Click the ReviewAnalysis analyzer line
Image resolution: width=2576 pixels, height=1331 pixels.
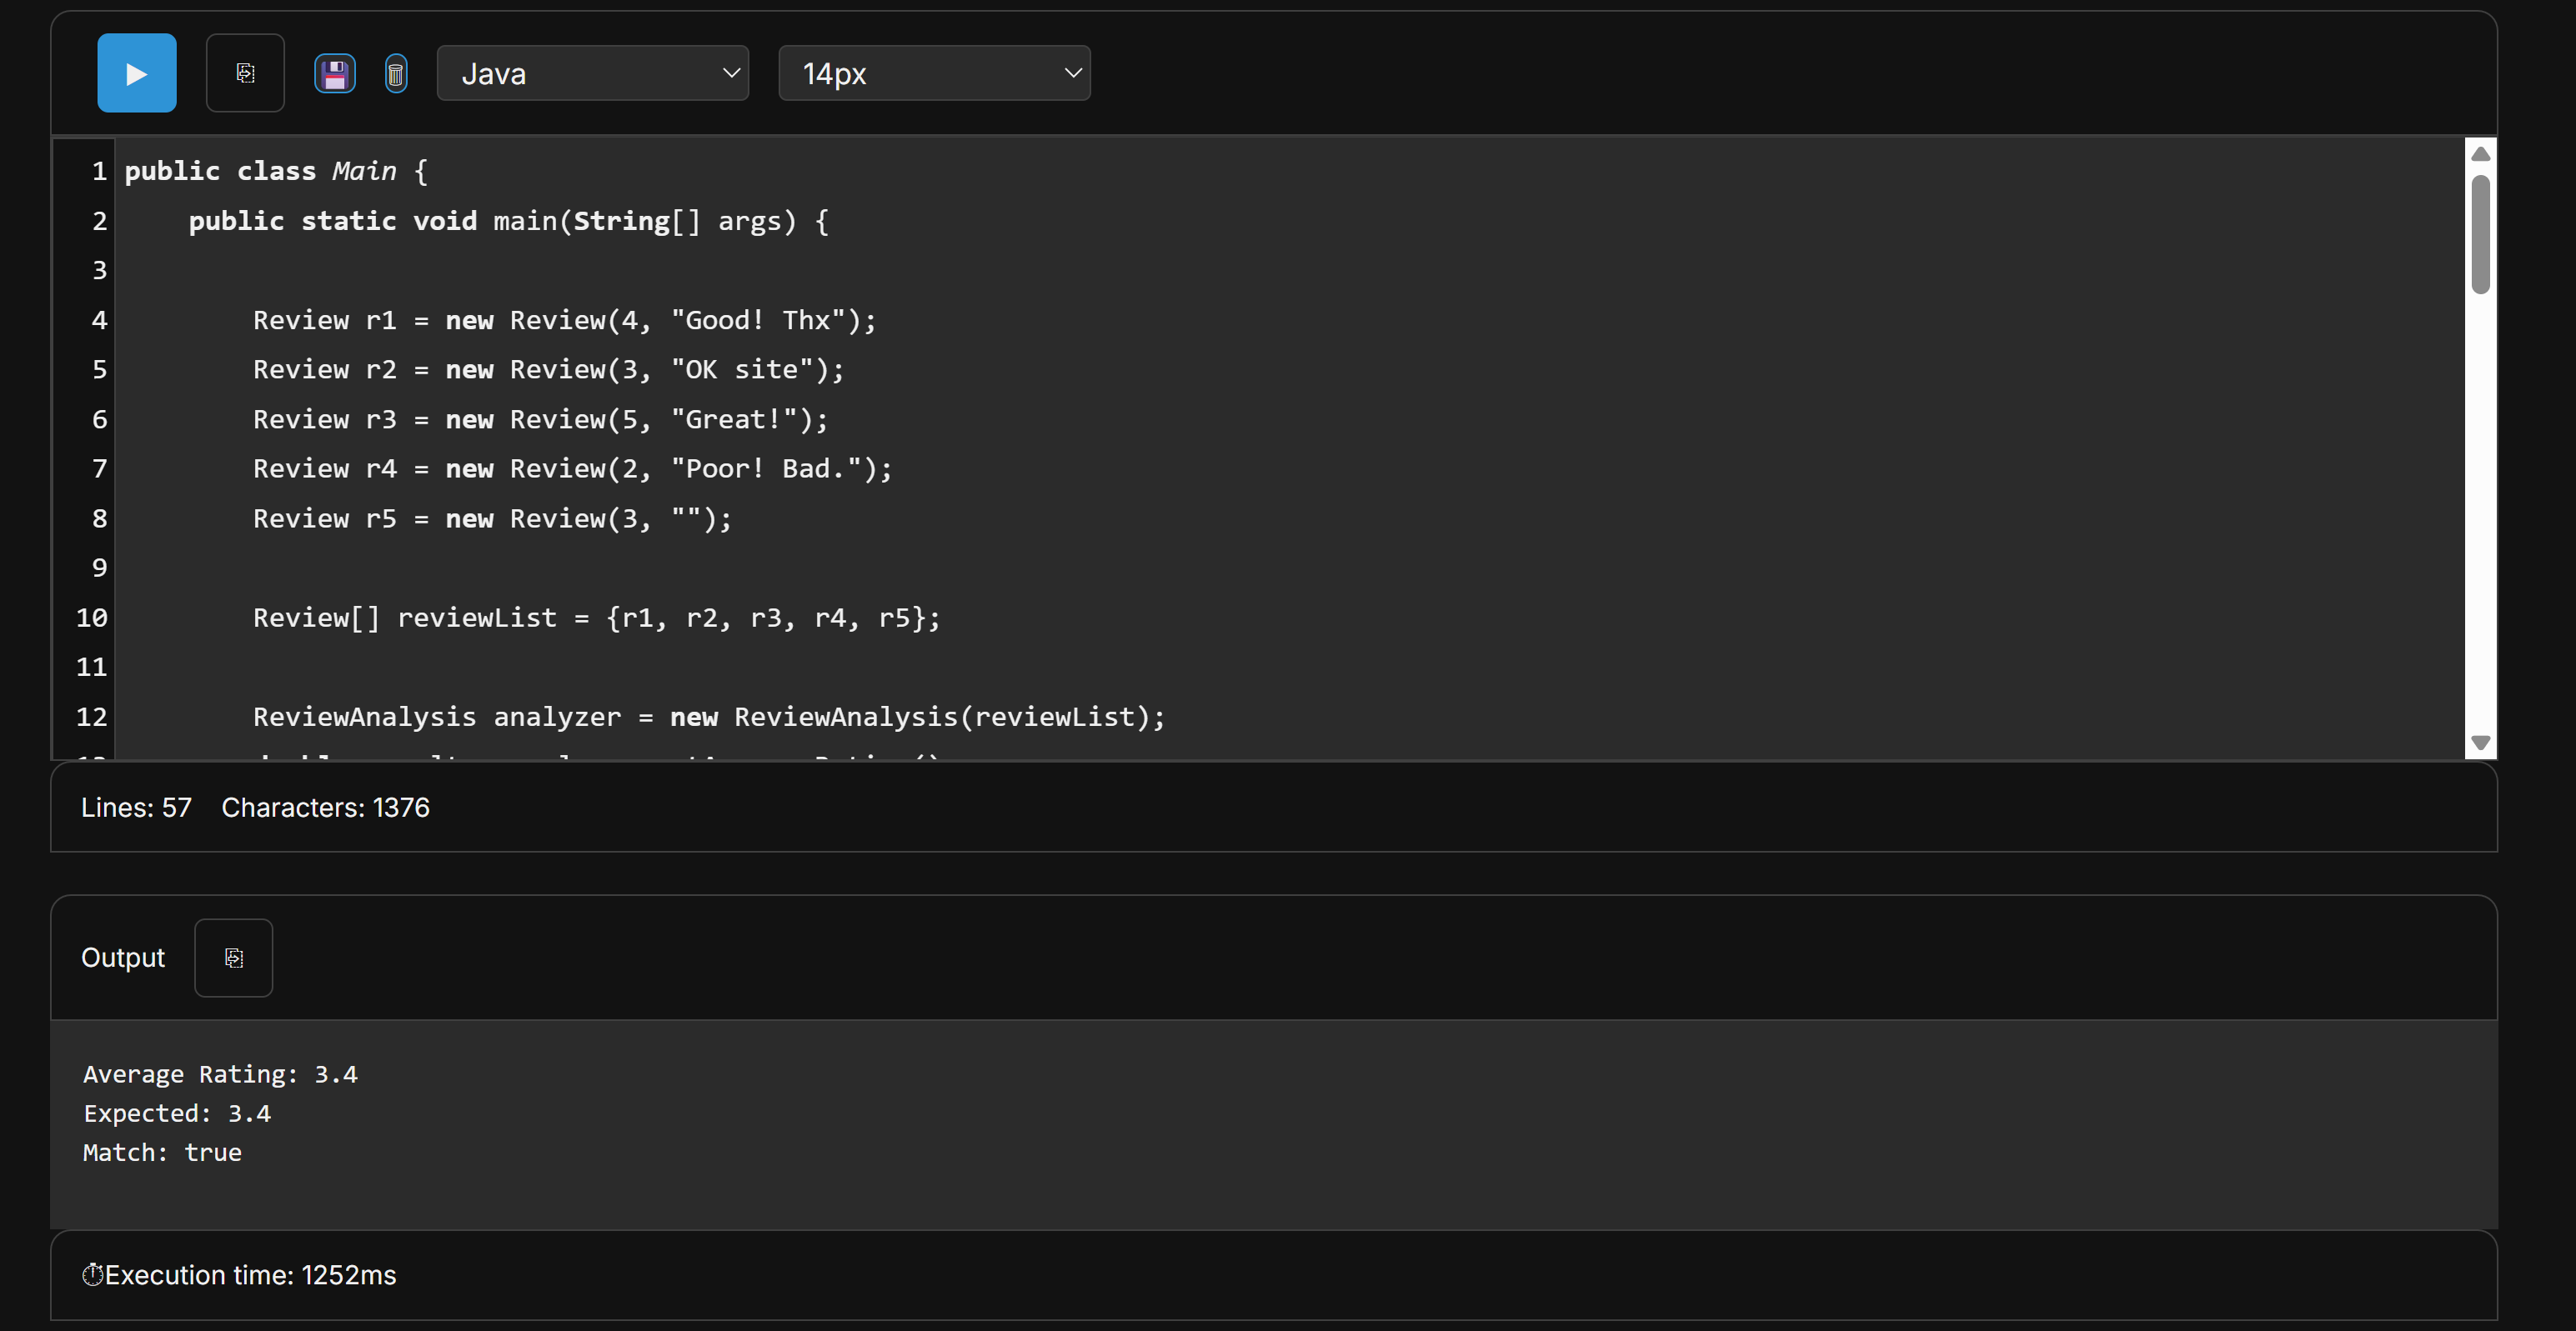(x=708, y=717)
